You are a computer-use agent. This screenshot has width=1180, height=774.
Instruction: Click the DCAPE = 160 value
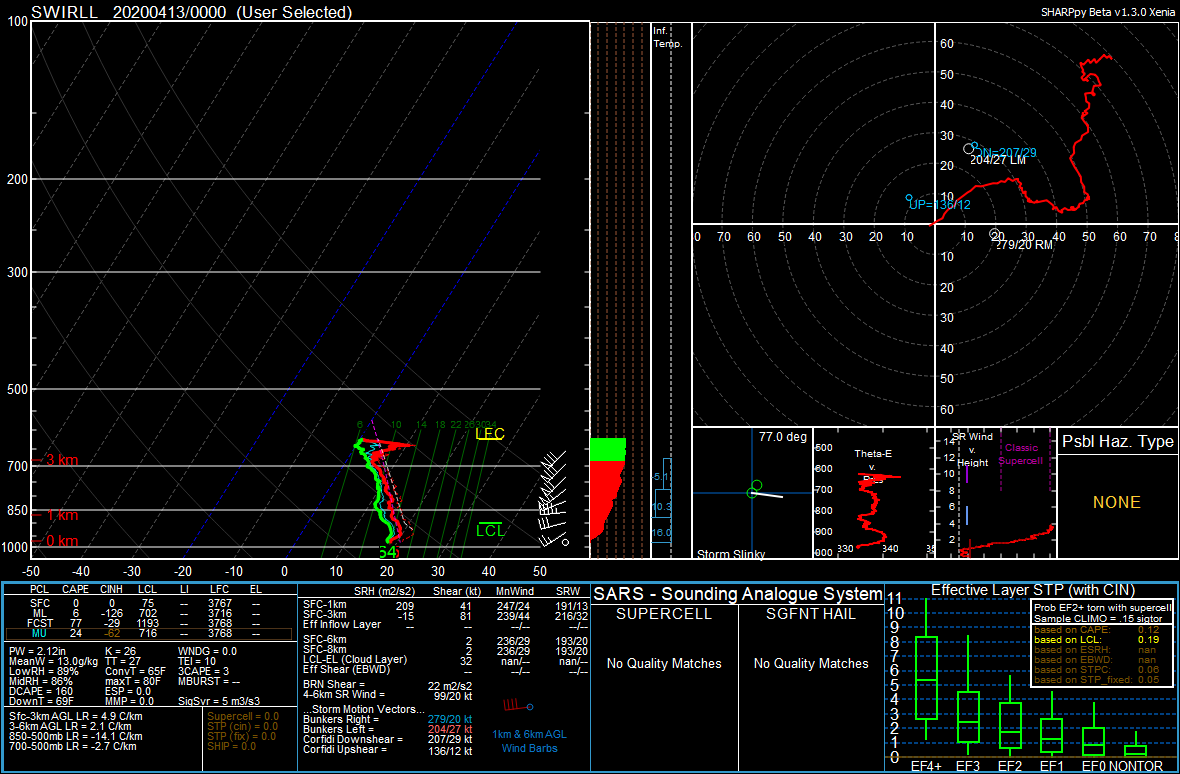(40, 691)
